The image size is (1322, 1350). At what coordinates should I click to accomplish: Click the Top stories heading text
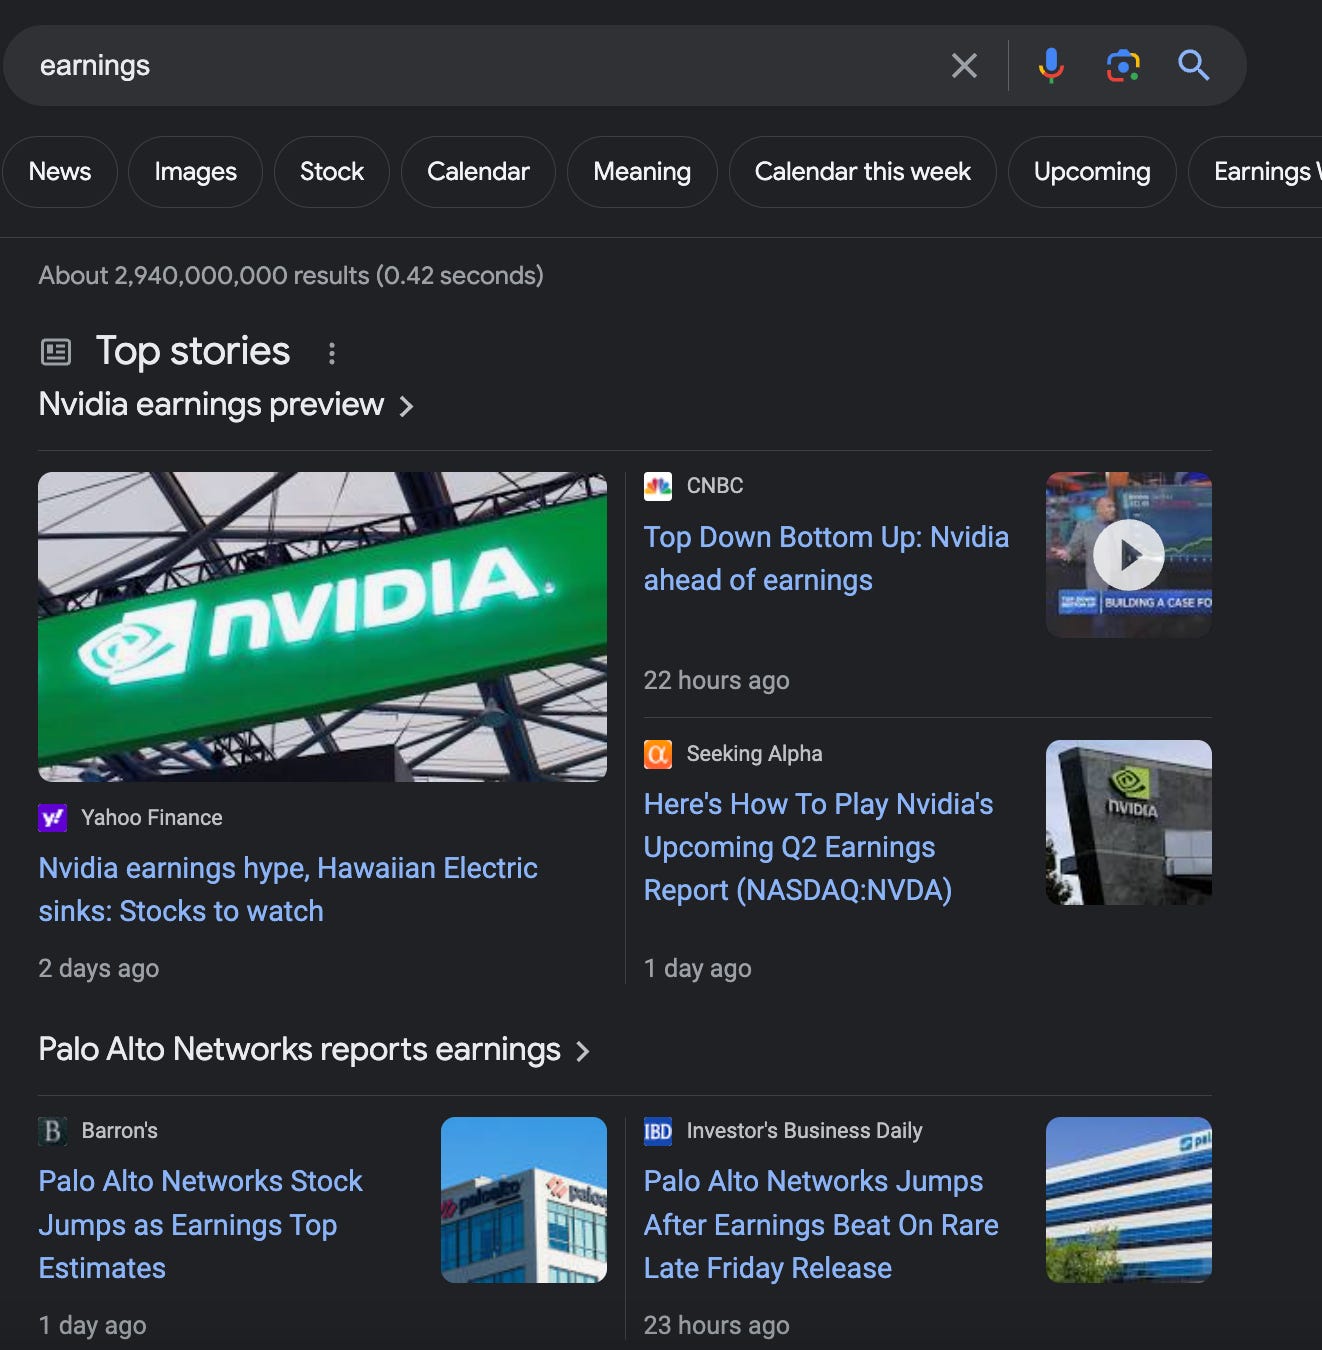coord(193,351)
